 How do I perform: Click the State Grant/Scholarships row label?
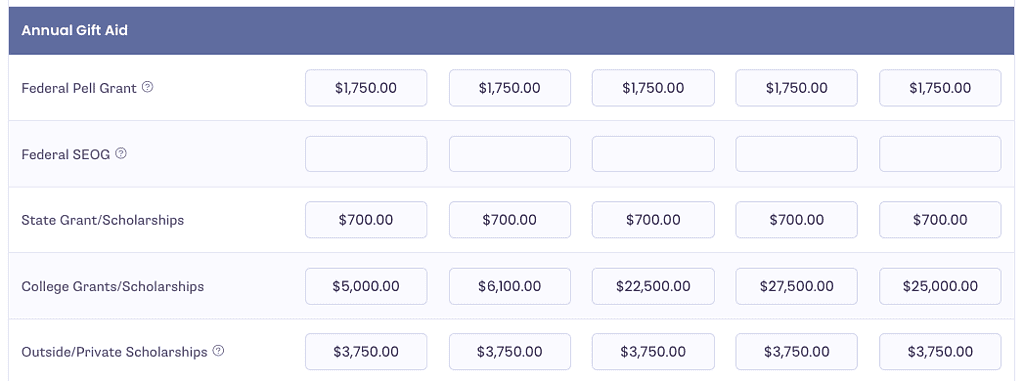click(103, 220)
